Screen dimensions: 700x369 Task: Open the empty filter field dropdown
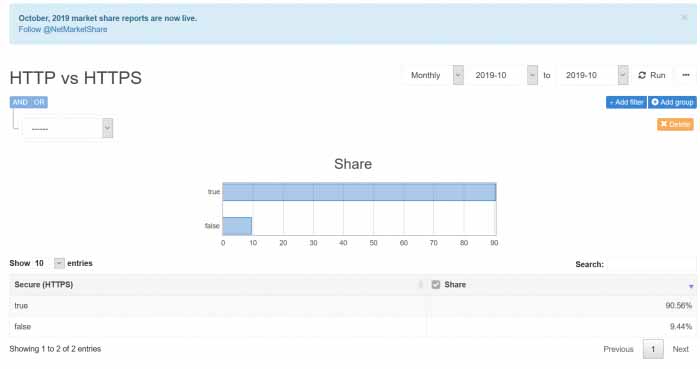(x=68, y=129)
